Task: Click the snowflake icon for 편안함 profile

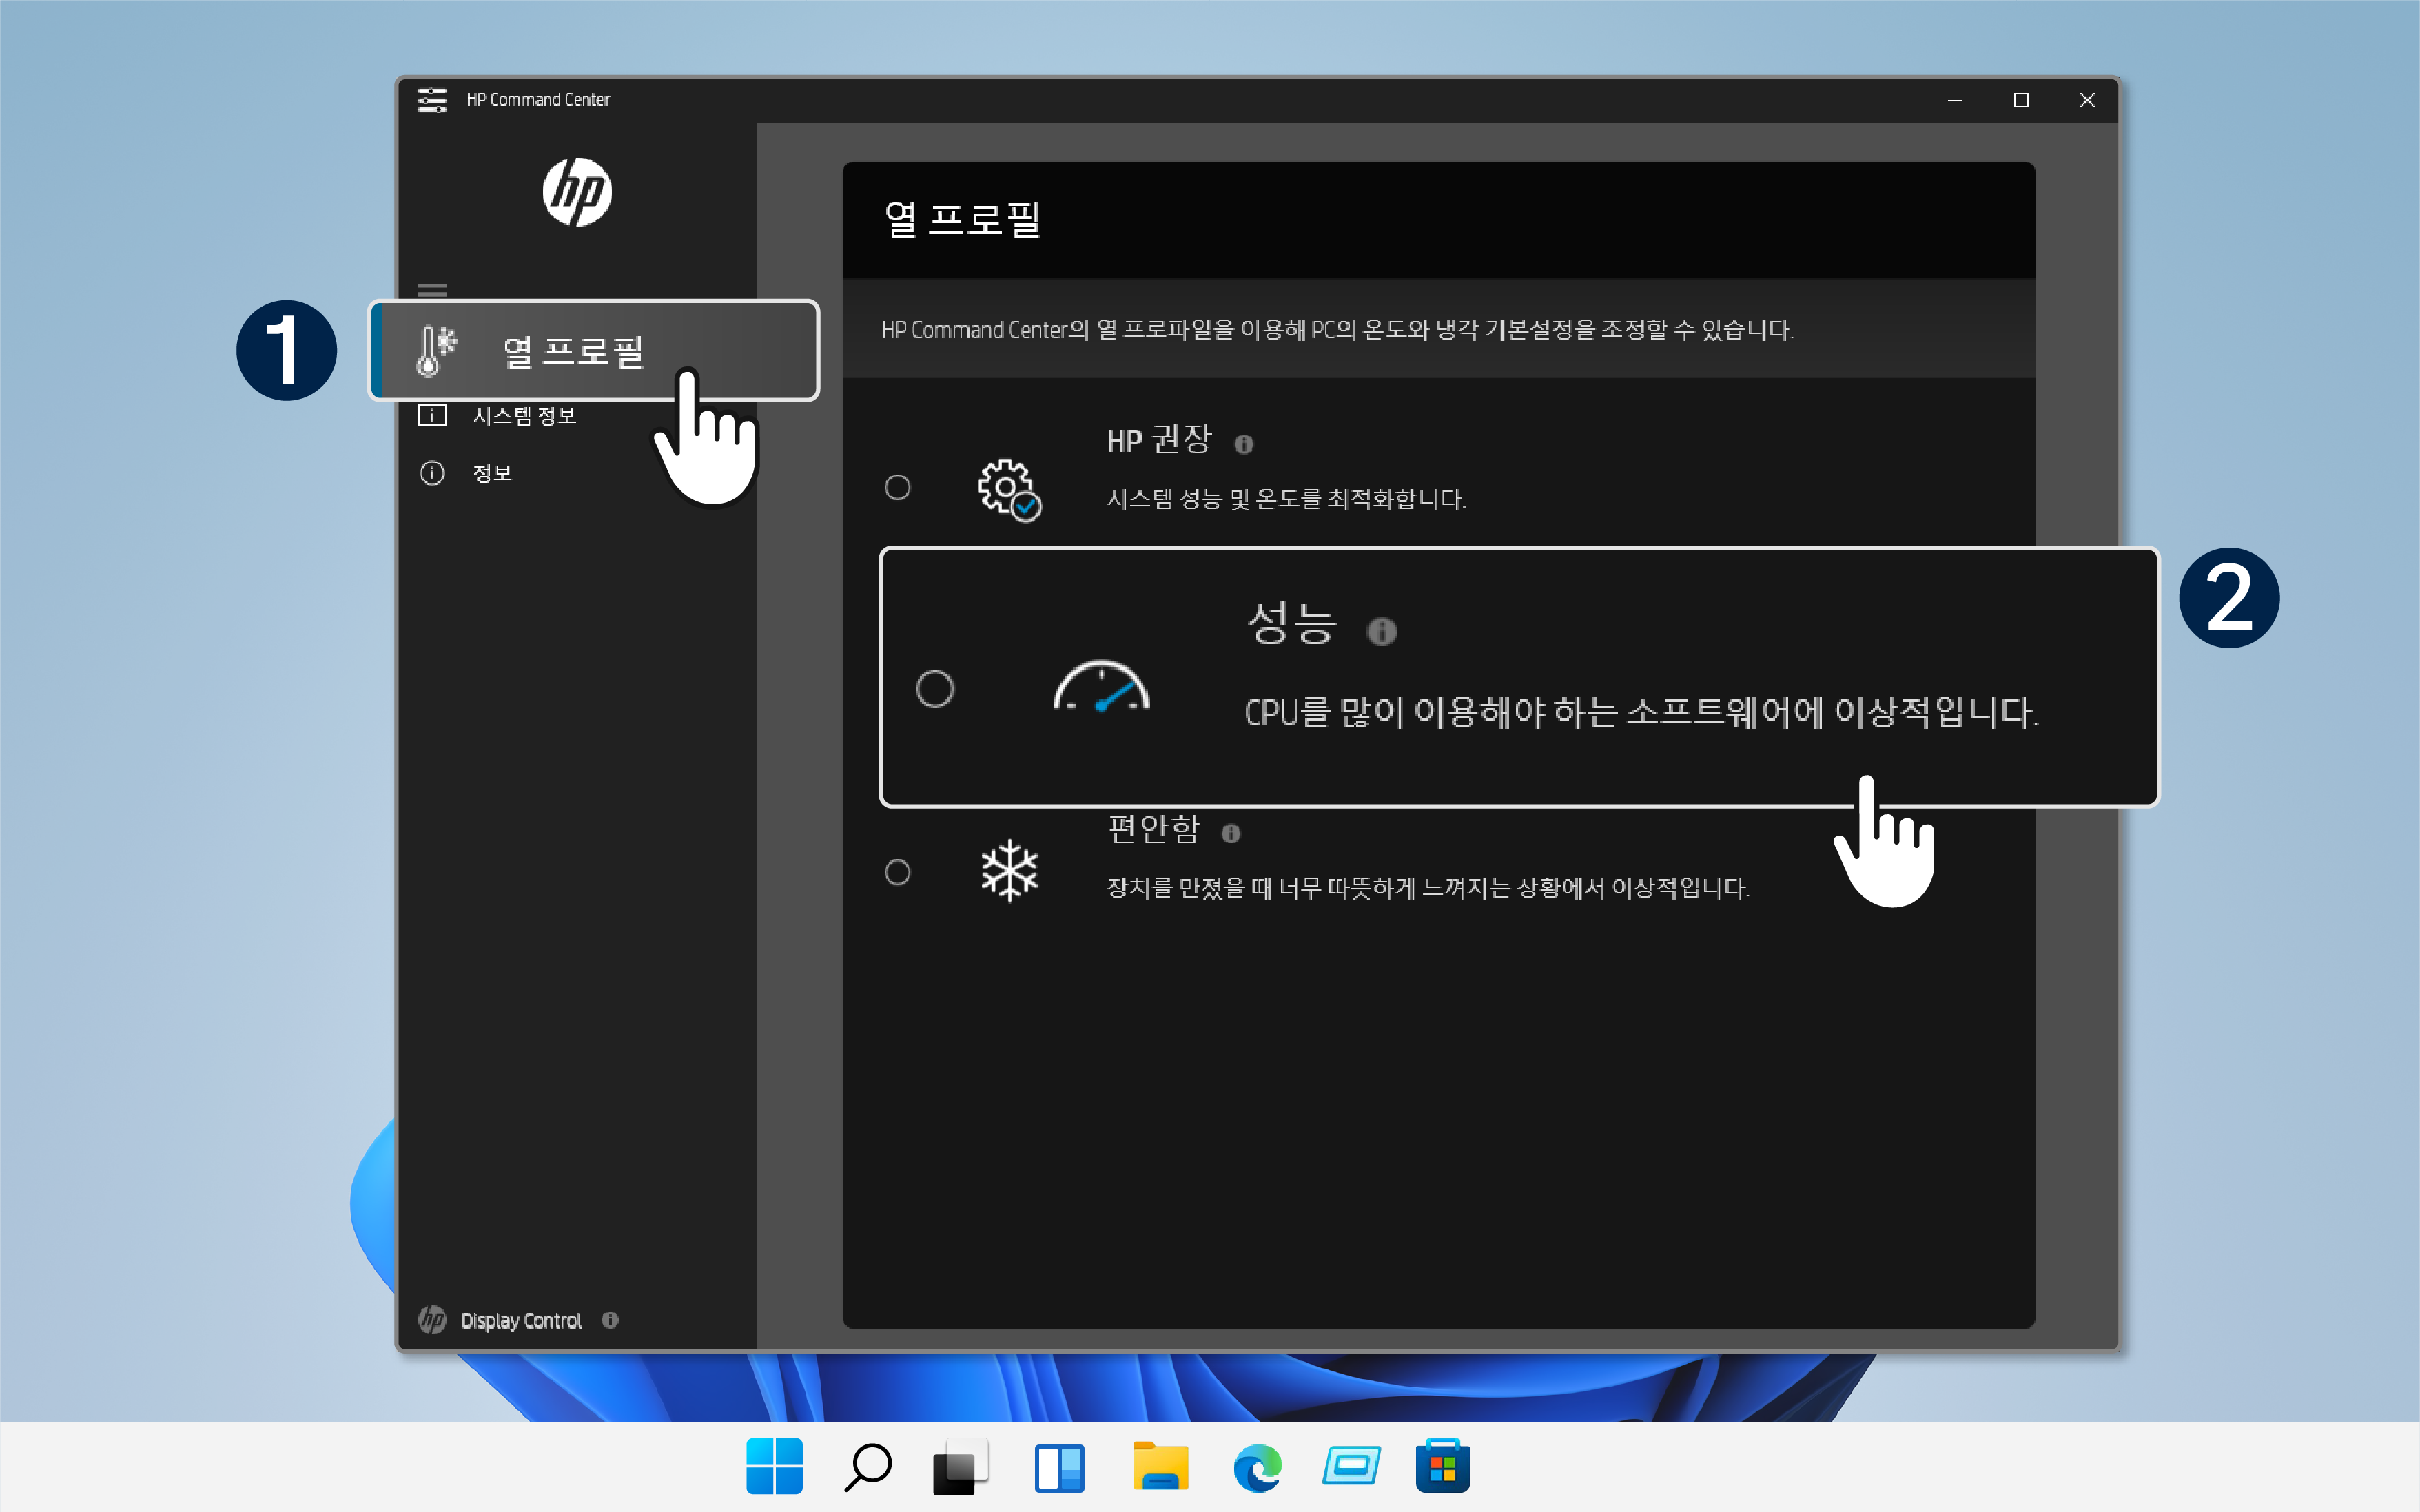Action: pyautogui.click(x=1011, y=871)
